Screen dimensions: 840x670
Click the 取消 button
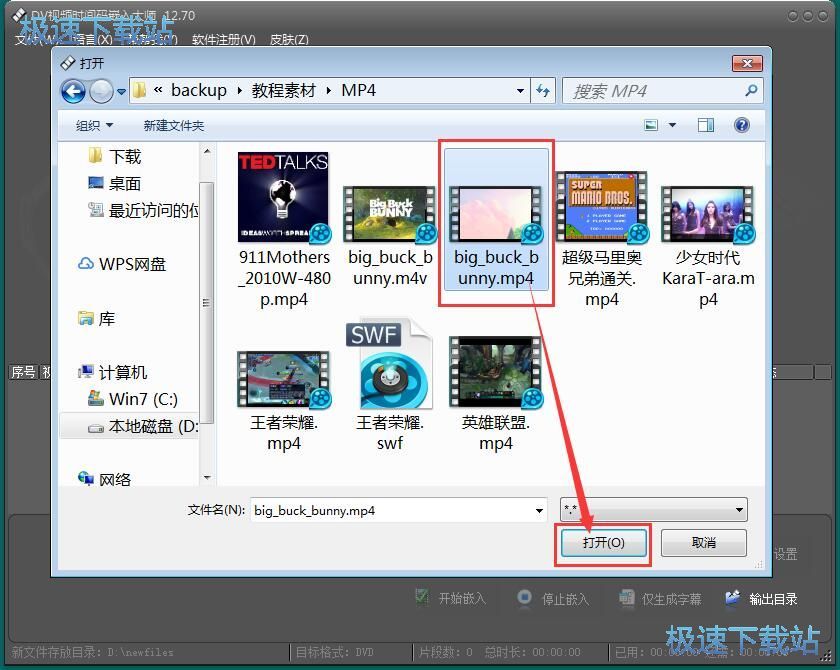point(703,543)
